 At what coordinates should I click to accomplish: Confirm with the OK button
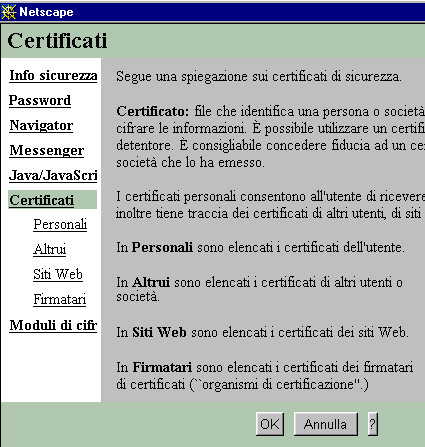pos(270,424)
